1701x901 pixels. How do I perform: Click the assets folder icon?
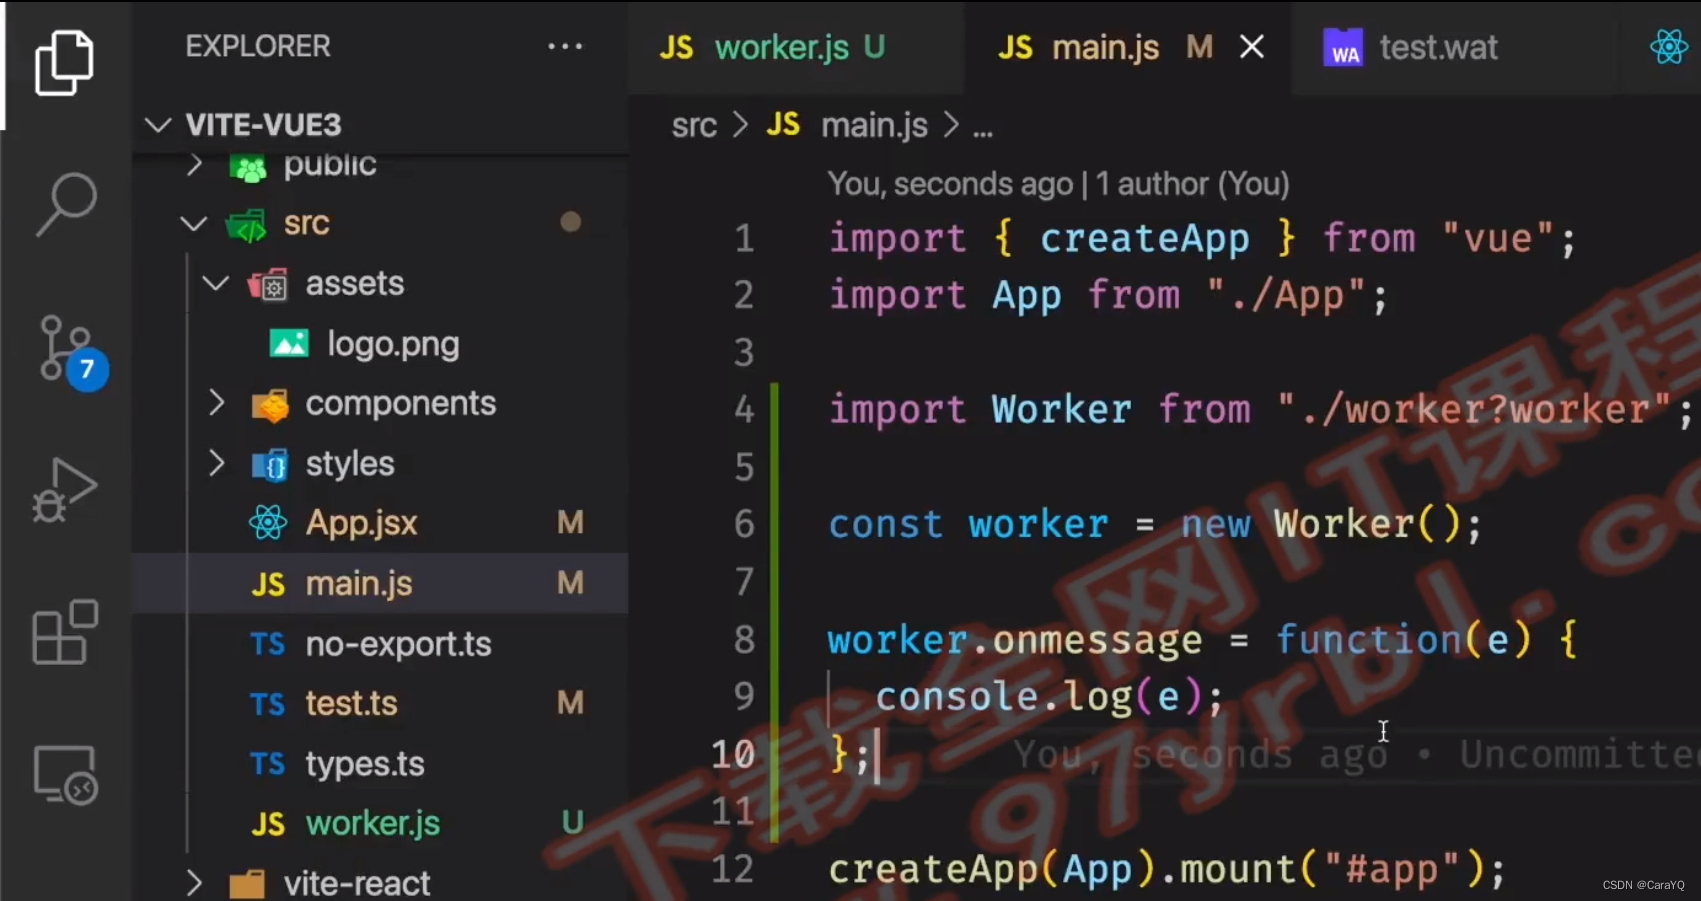[x=268, y=285]
